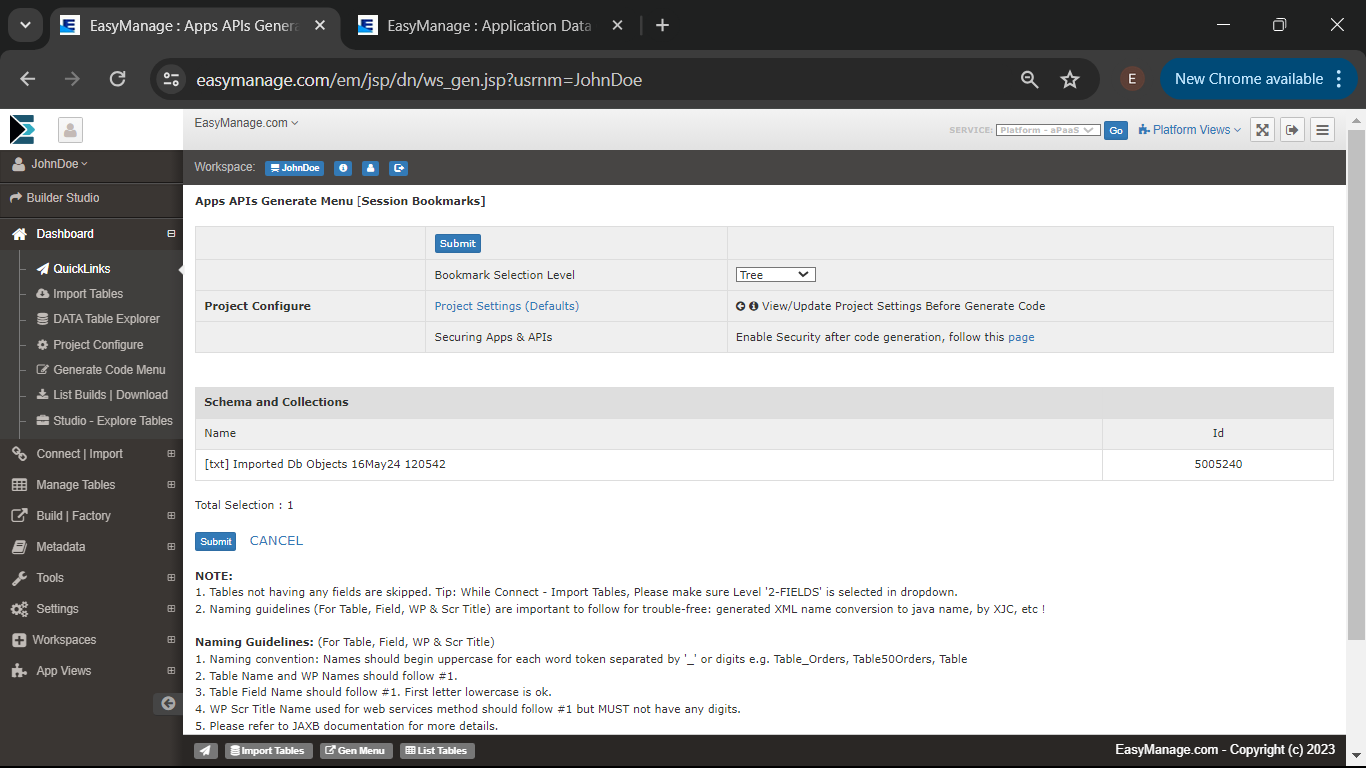The image size is (1366, 768).
Task: Click List Tables in the bottom bar
Action: coord(437,750)
